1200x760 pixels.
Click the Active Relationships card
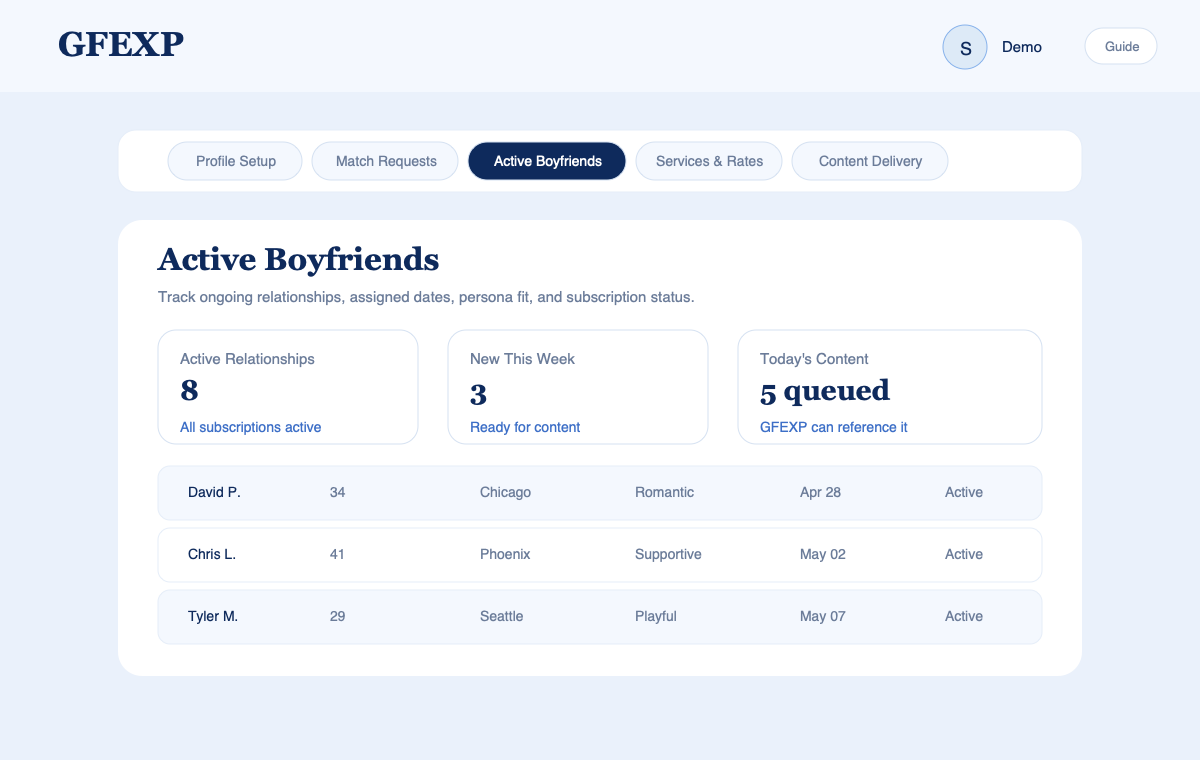click(288, 387)
